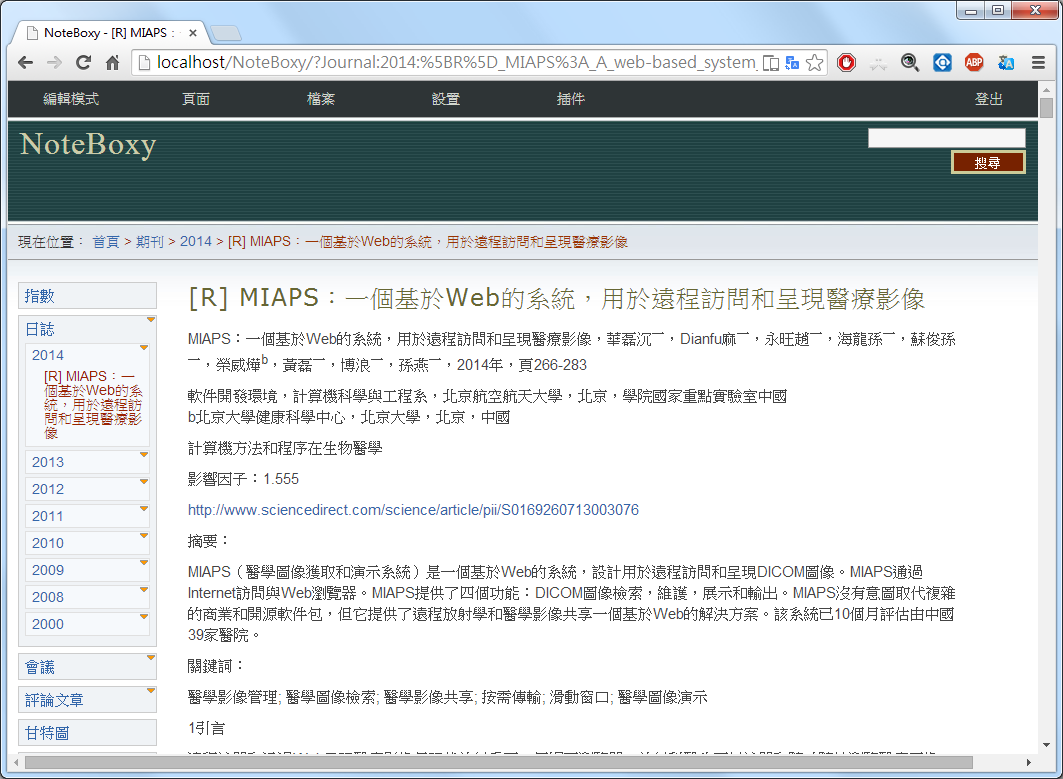Click the mobile device view icon in address bar

(770, 62)
